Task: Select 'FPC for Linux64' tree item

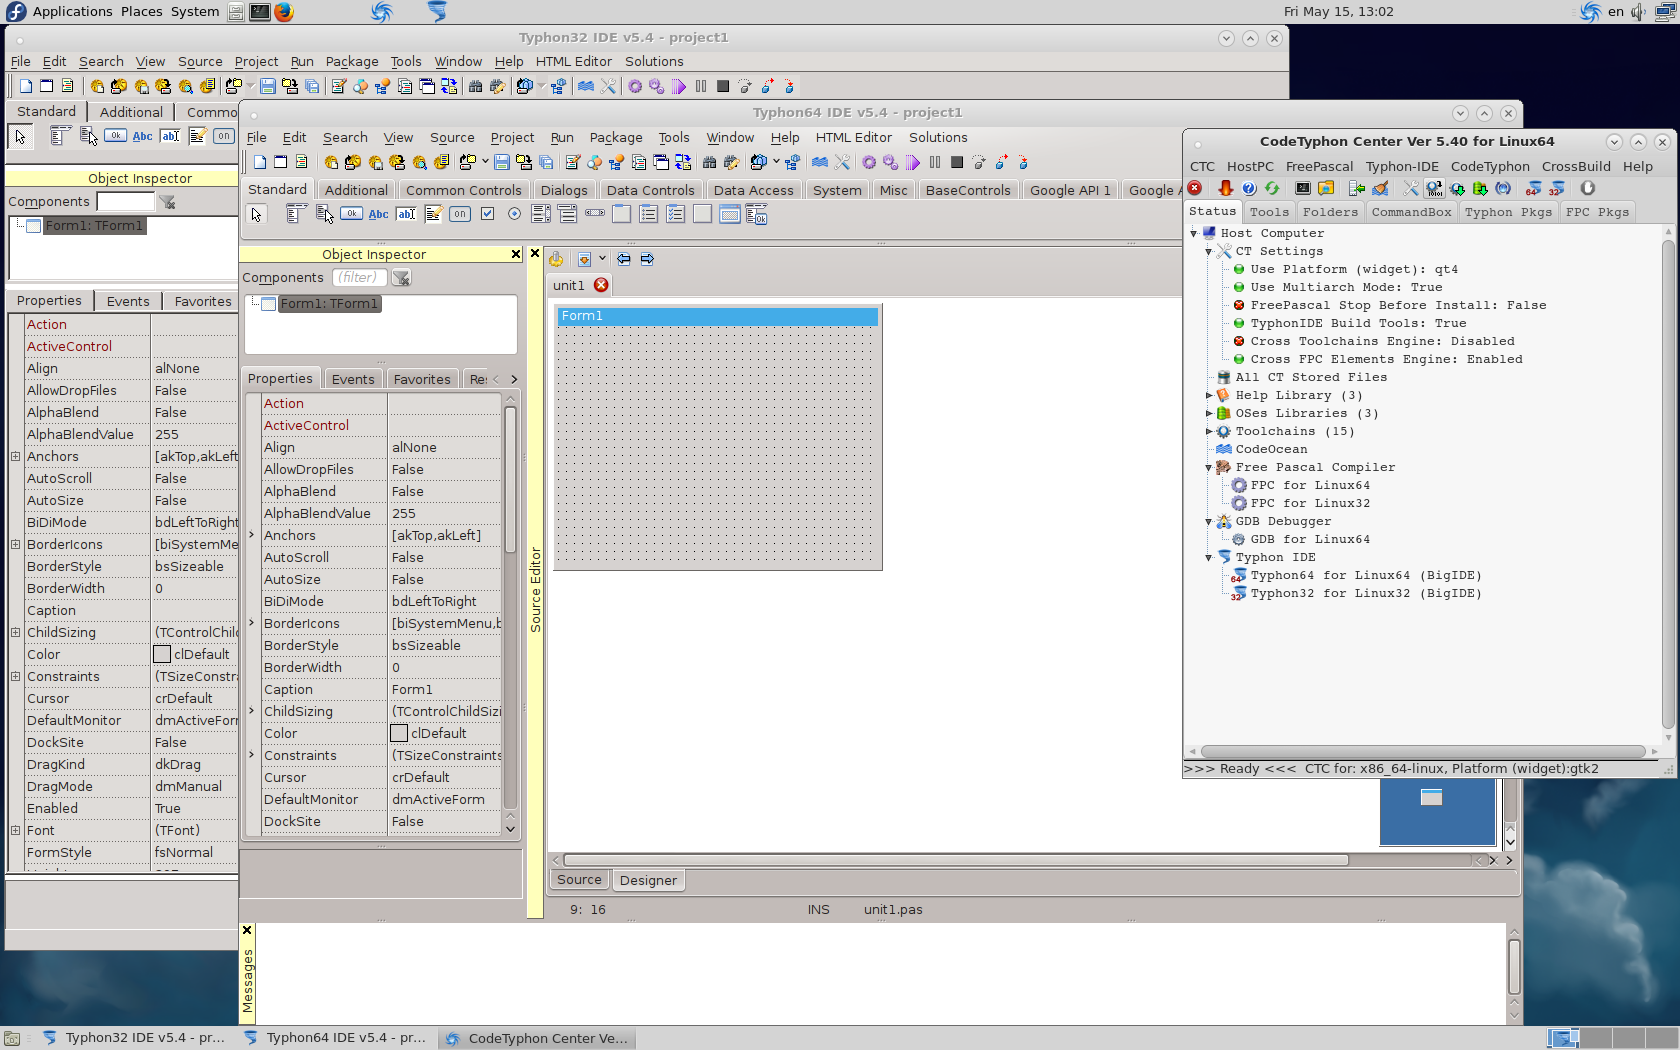Action: click(x=1310, y=485)
